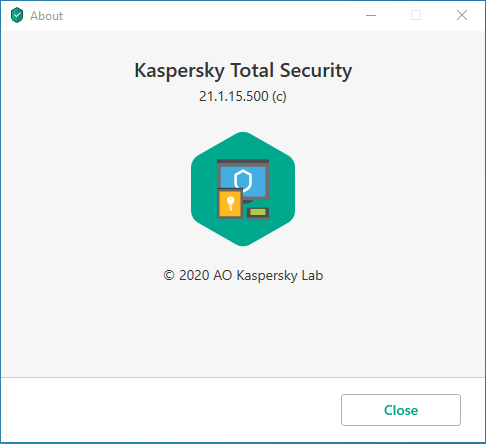Click the About title text

[x=47, y=16]
